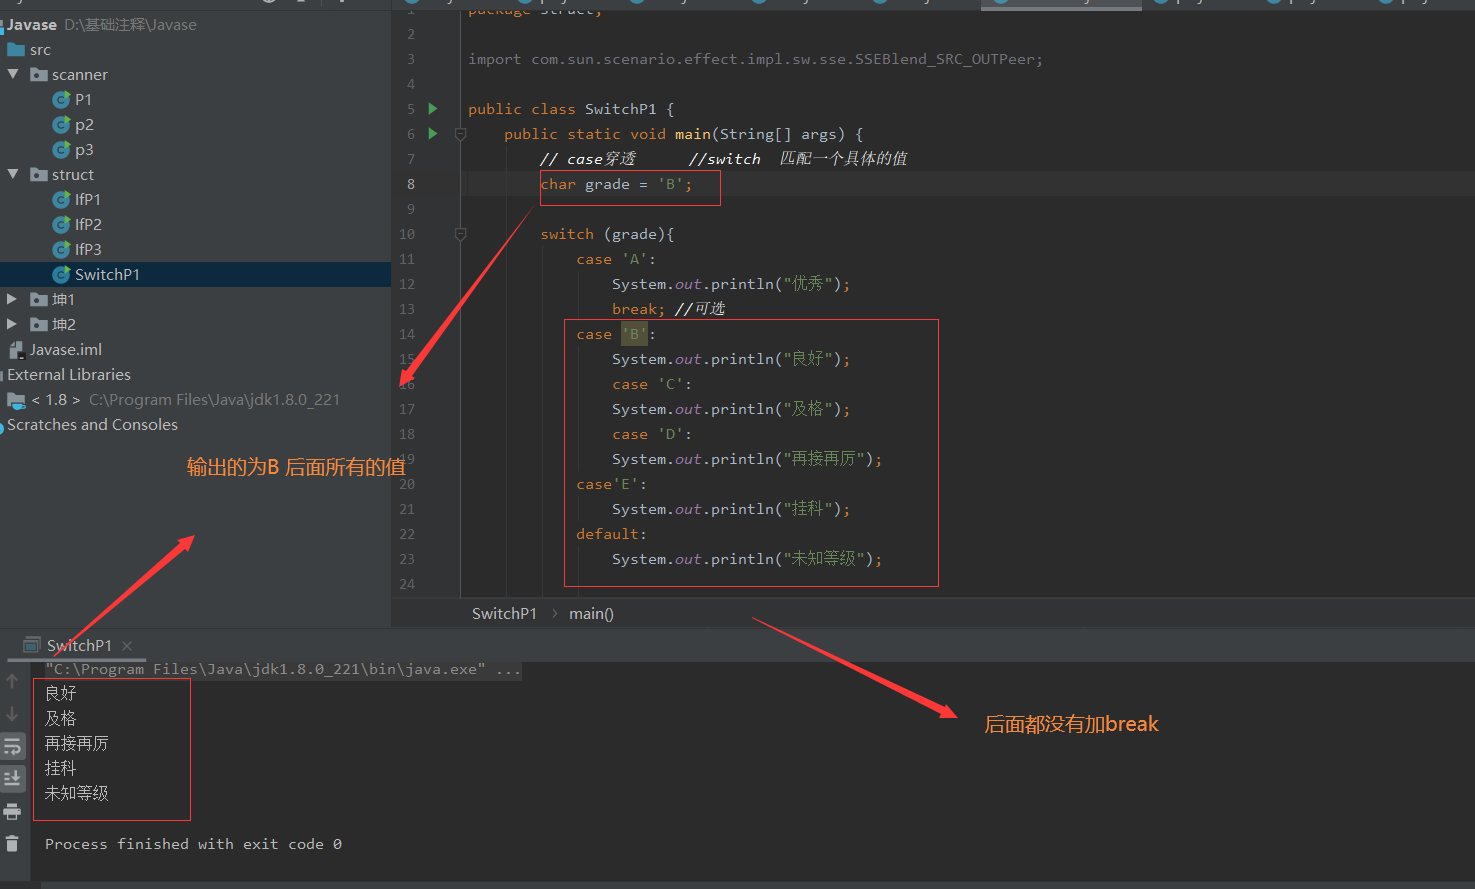Toggle soft-wrap in the Run console
This screenshot has width=1475, height=889.
click(12, 746)
